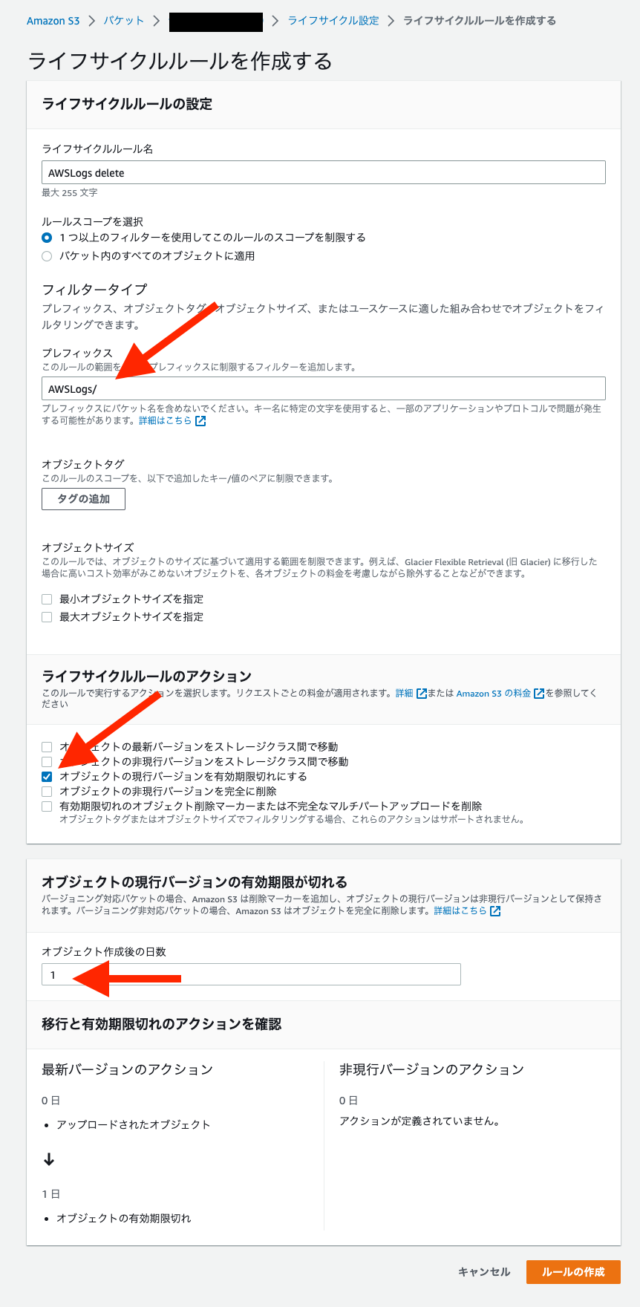Click the days after object creation field
Viewport: 640px width, 1307px height.
click(x=251, y=974)
